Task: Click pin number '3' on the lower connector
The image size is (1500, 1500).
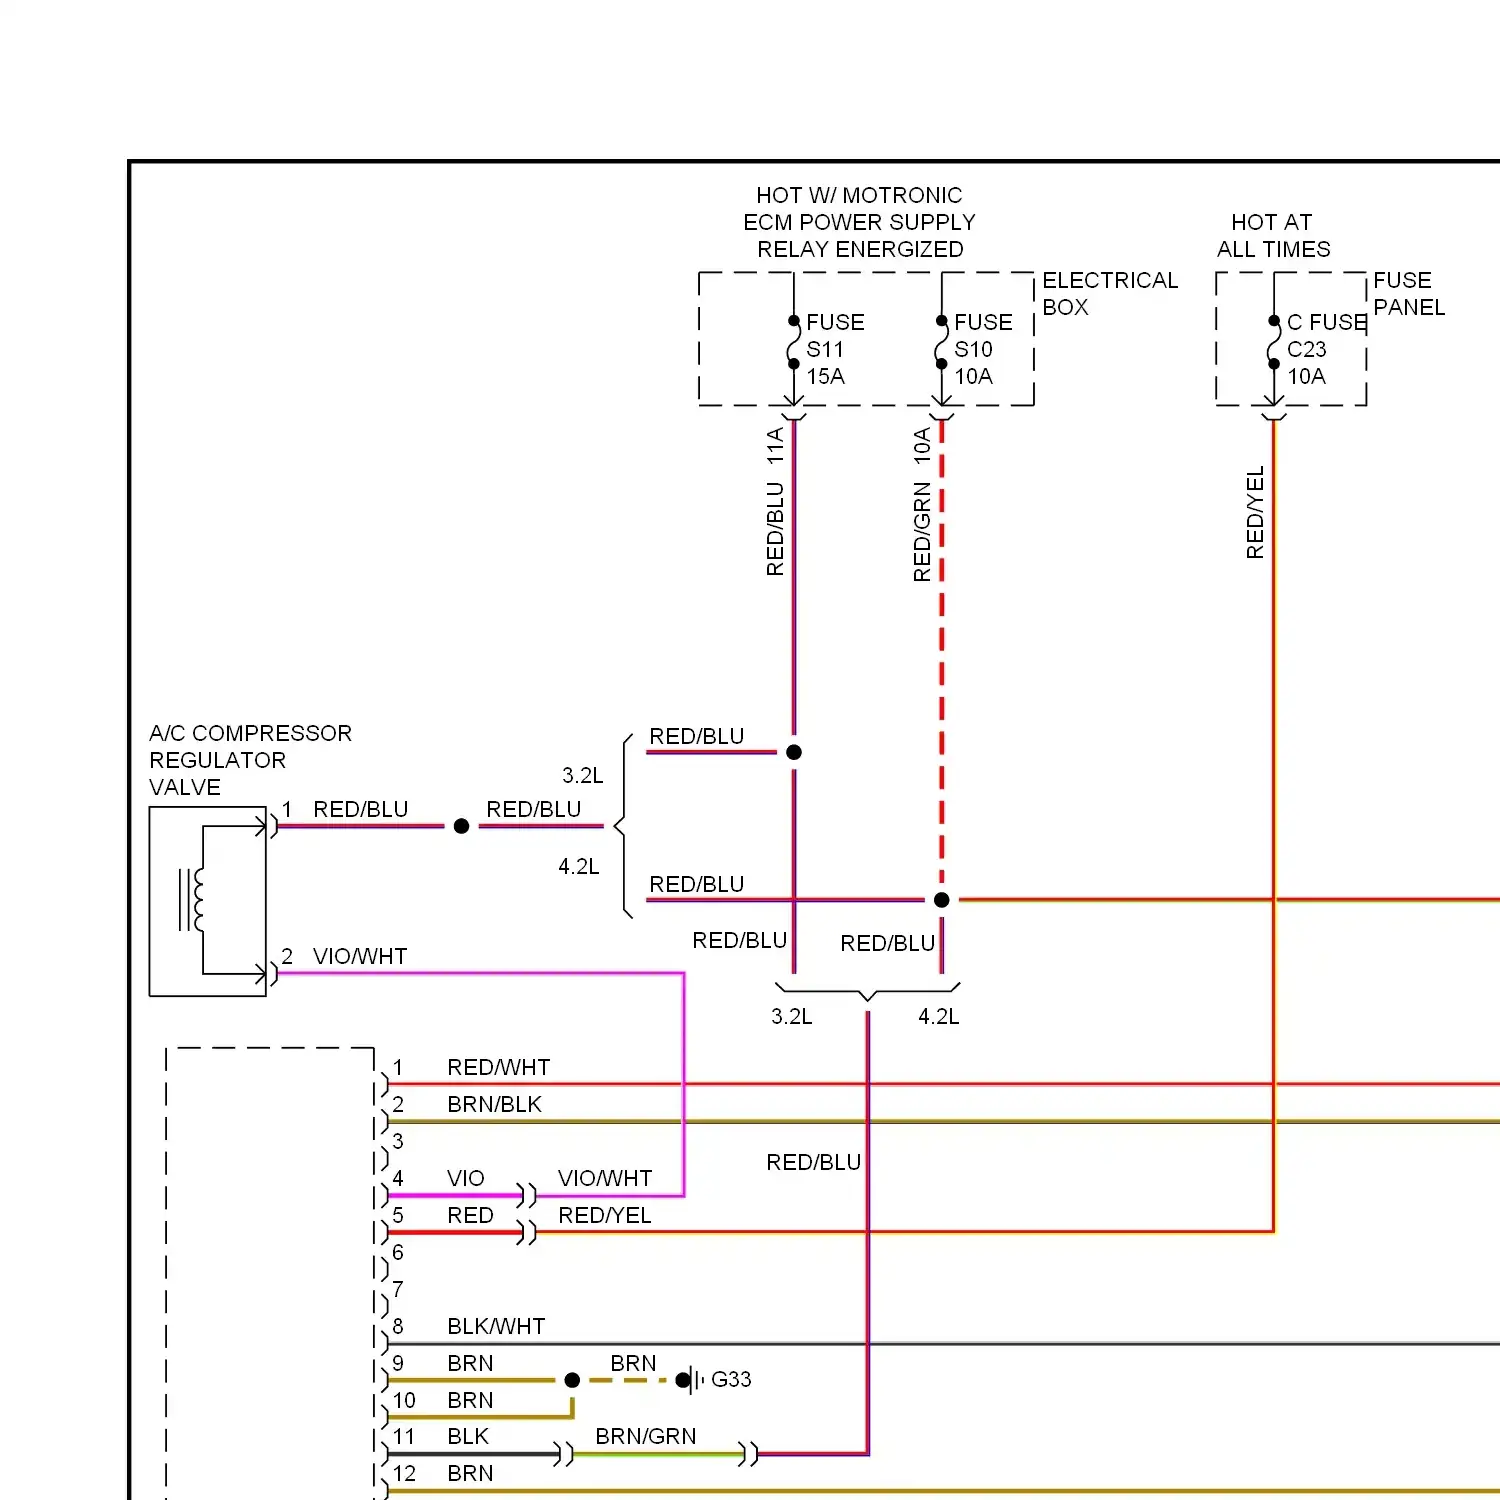Action: (x=398, y=1141)
